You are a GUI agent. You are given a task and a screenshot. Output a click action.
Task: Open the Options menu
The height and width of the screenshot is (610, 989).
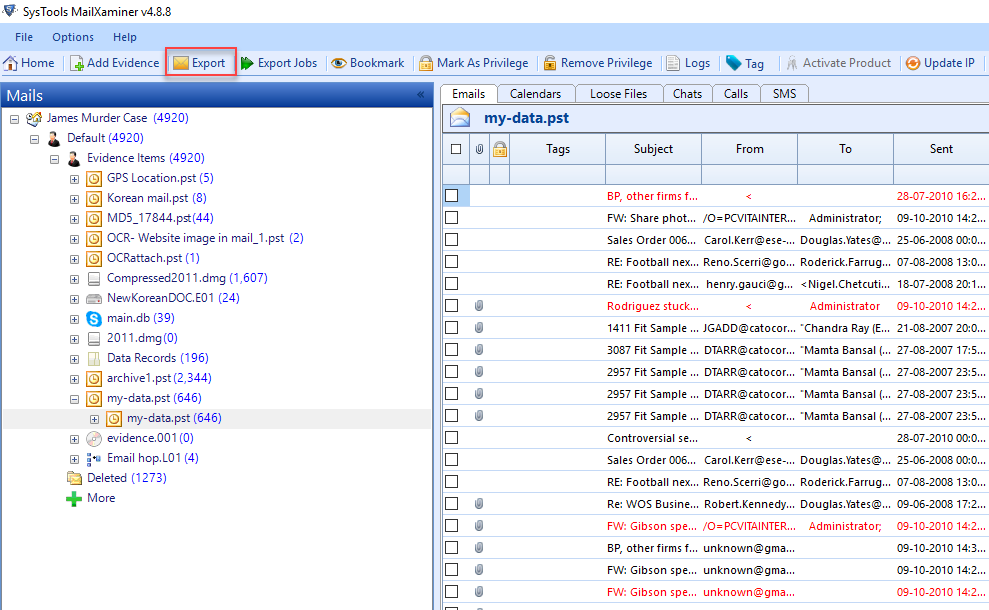coord(73,37)
